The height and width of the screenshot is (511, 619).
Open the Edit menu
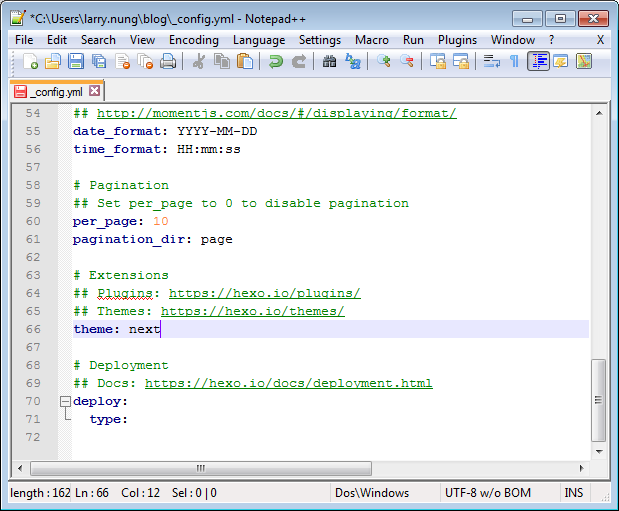[57, 40]
